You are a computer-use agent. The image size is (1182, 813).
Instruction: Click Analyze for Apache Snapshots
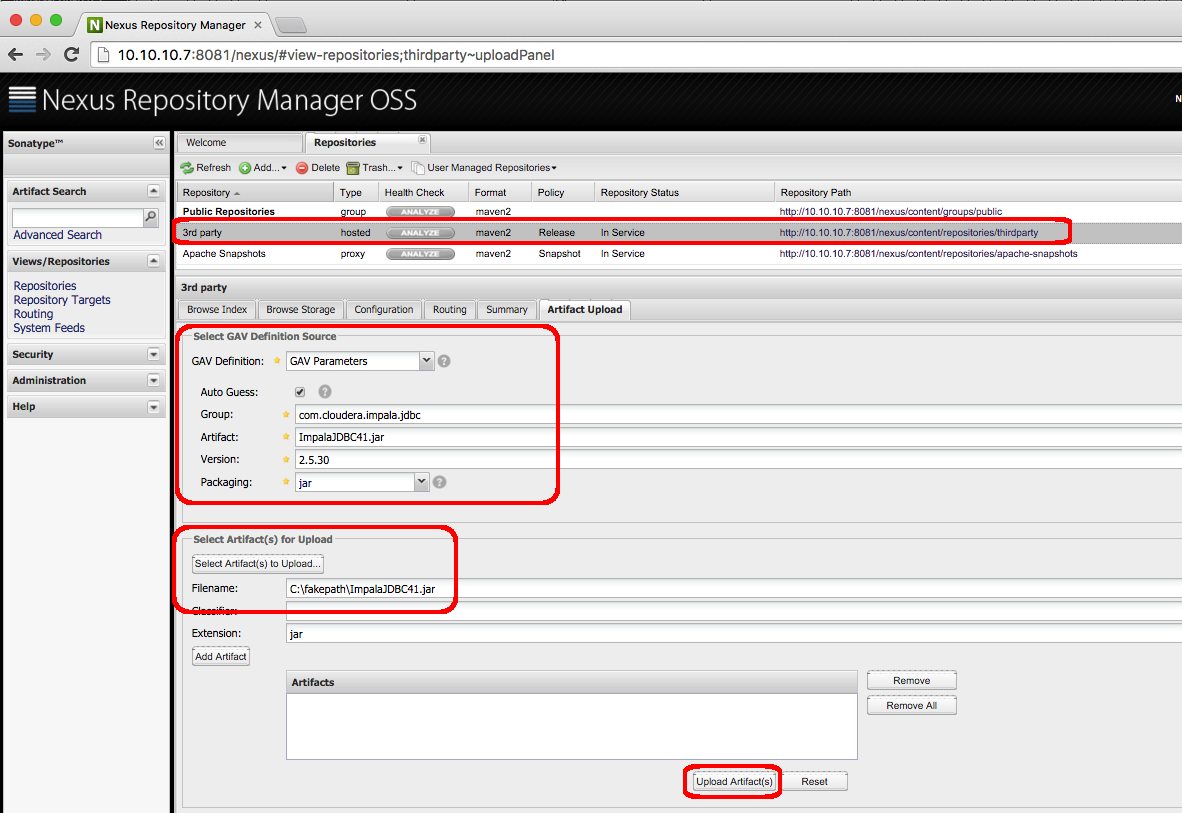pyautogui.click(x=420, y=254)
